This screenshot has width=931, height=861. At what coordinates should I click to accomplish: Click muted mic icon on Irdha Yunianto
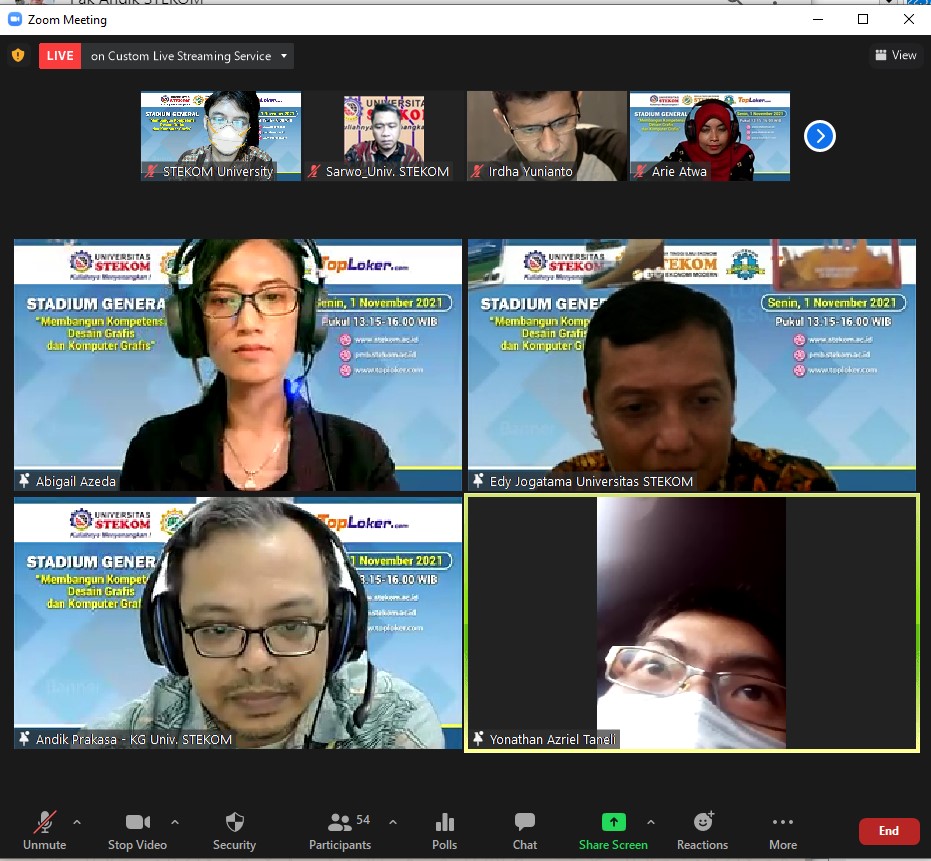(476, 172)
